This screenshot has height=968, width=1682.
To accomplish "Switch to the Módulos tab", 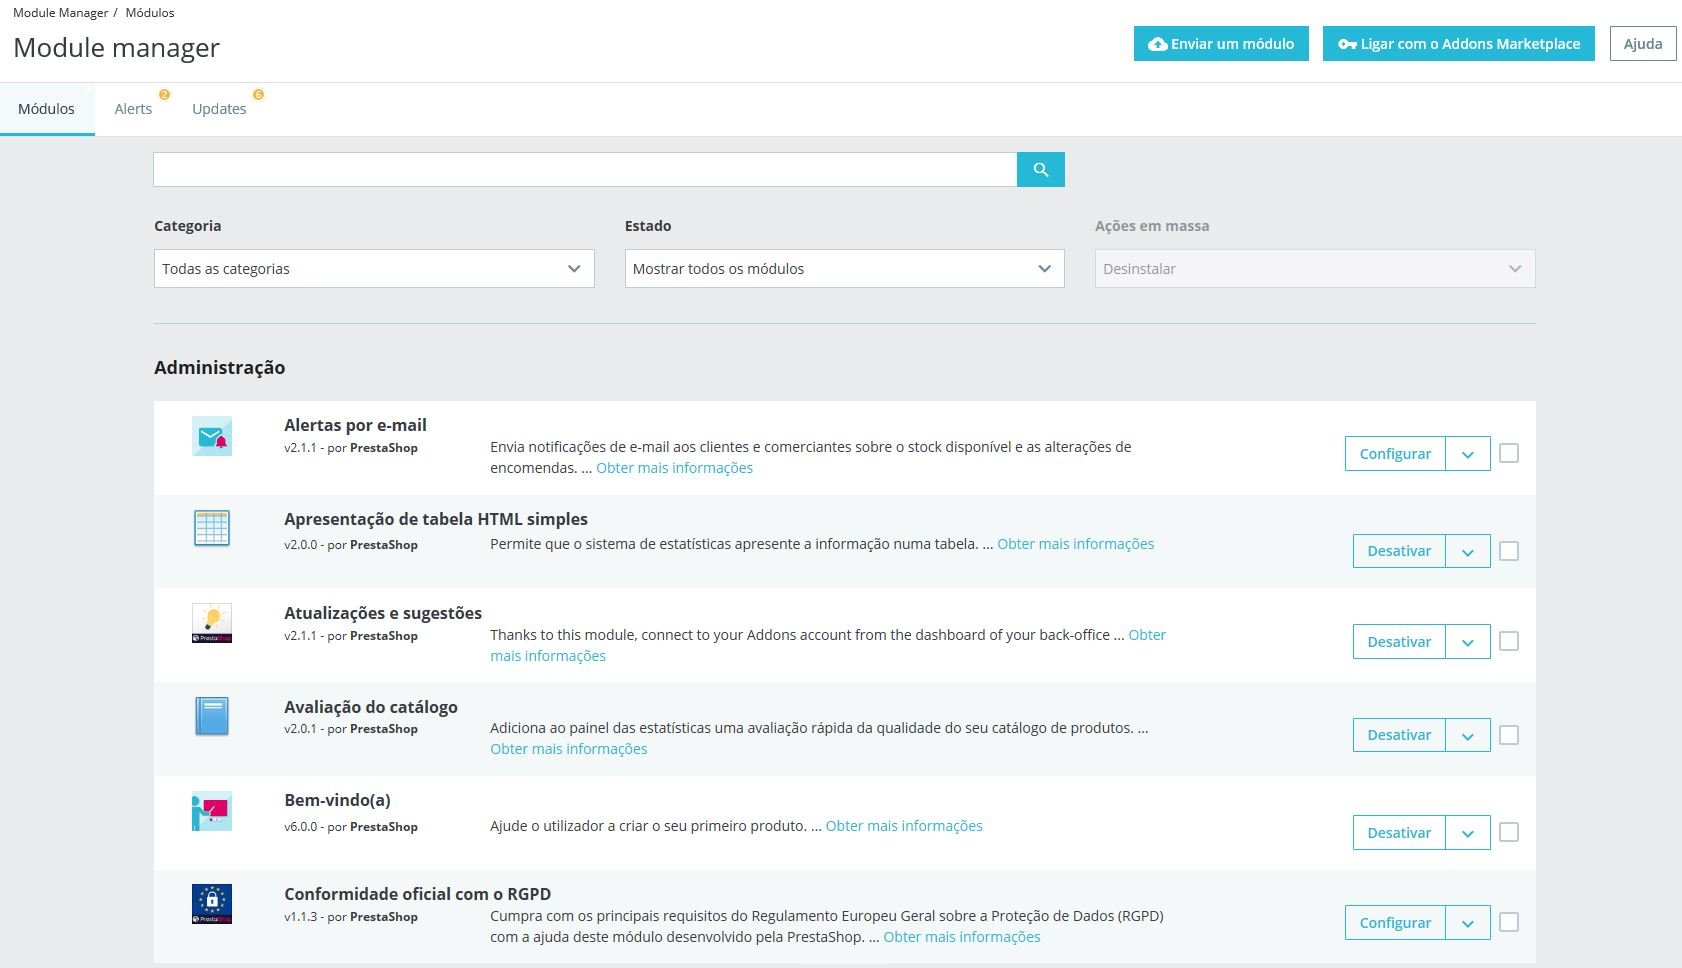I will (47, 109).
